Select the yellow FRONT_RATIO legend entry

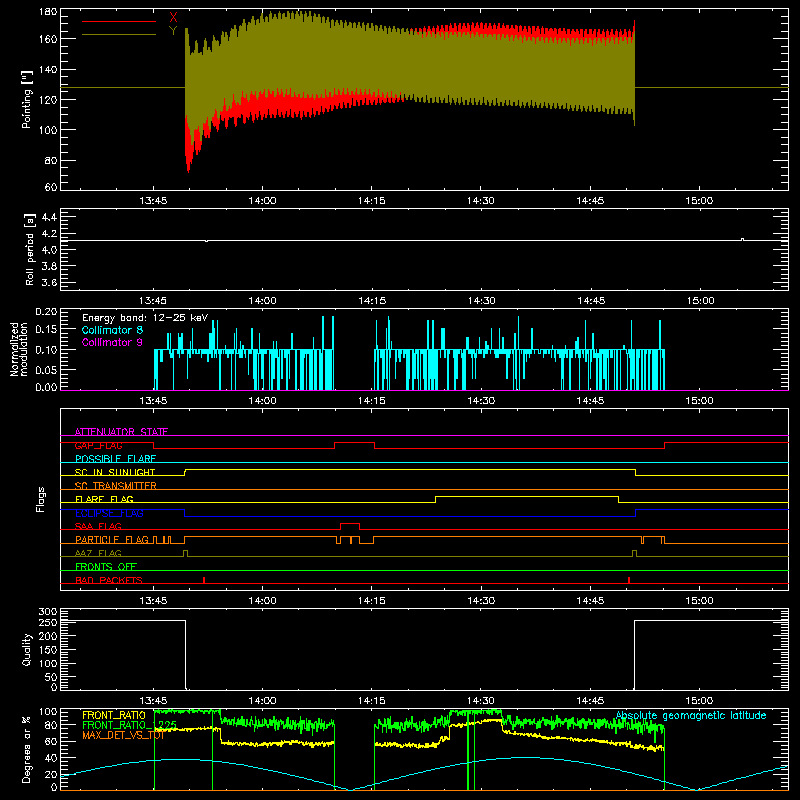(113, 715)
